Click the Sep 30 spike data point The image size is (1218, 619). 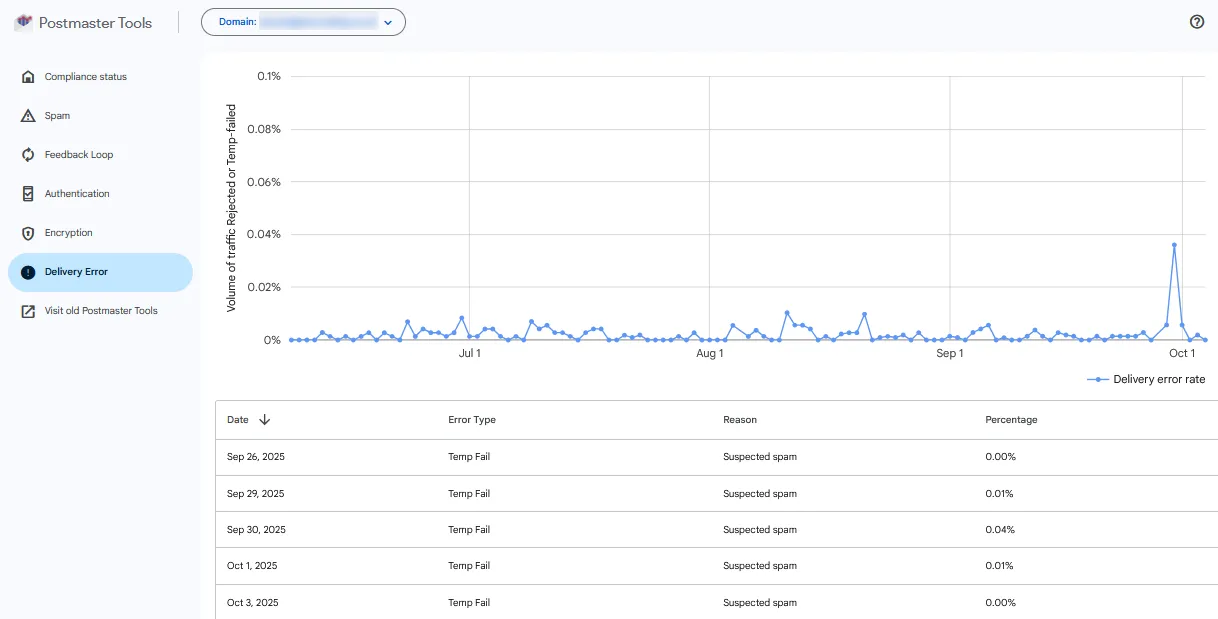coord(1174,245)
